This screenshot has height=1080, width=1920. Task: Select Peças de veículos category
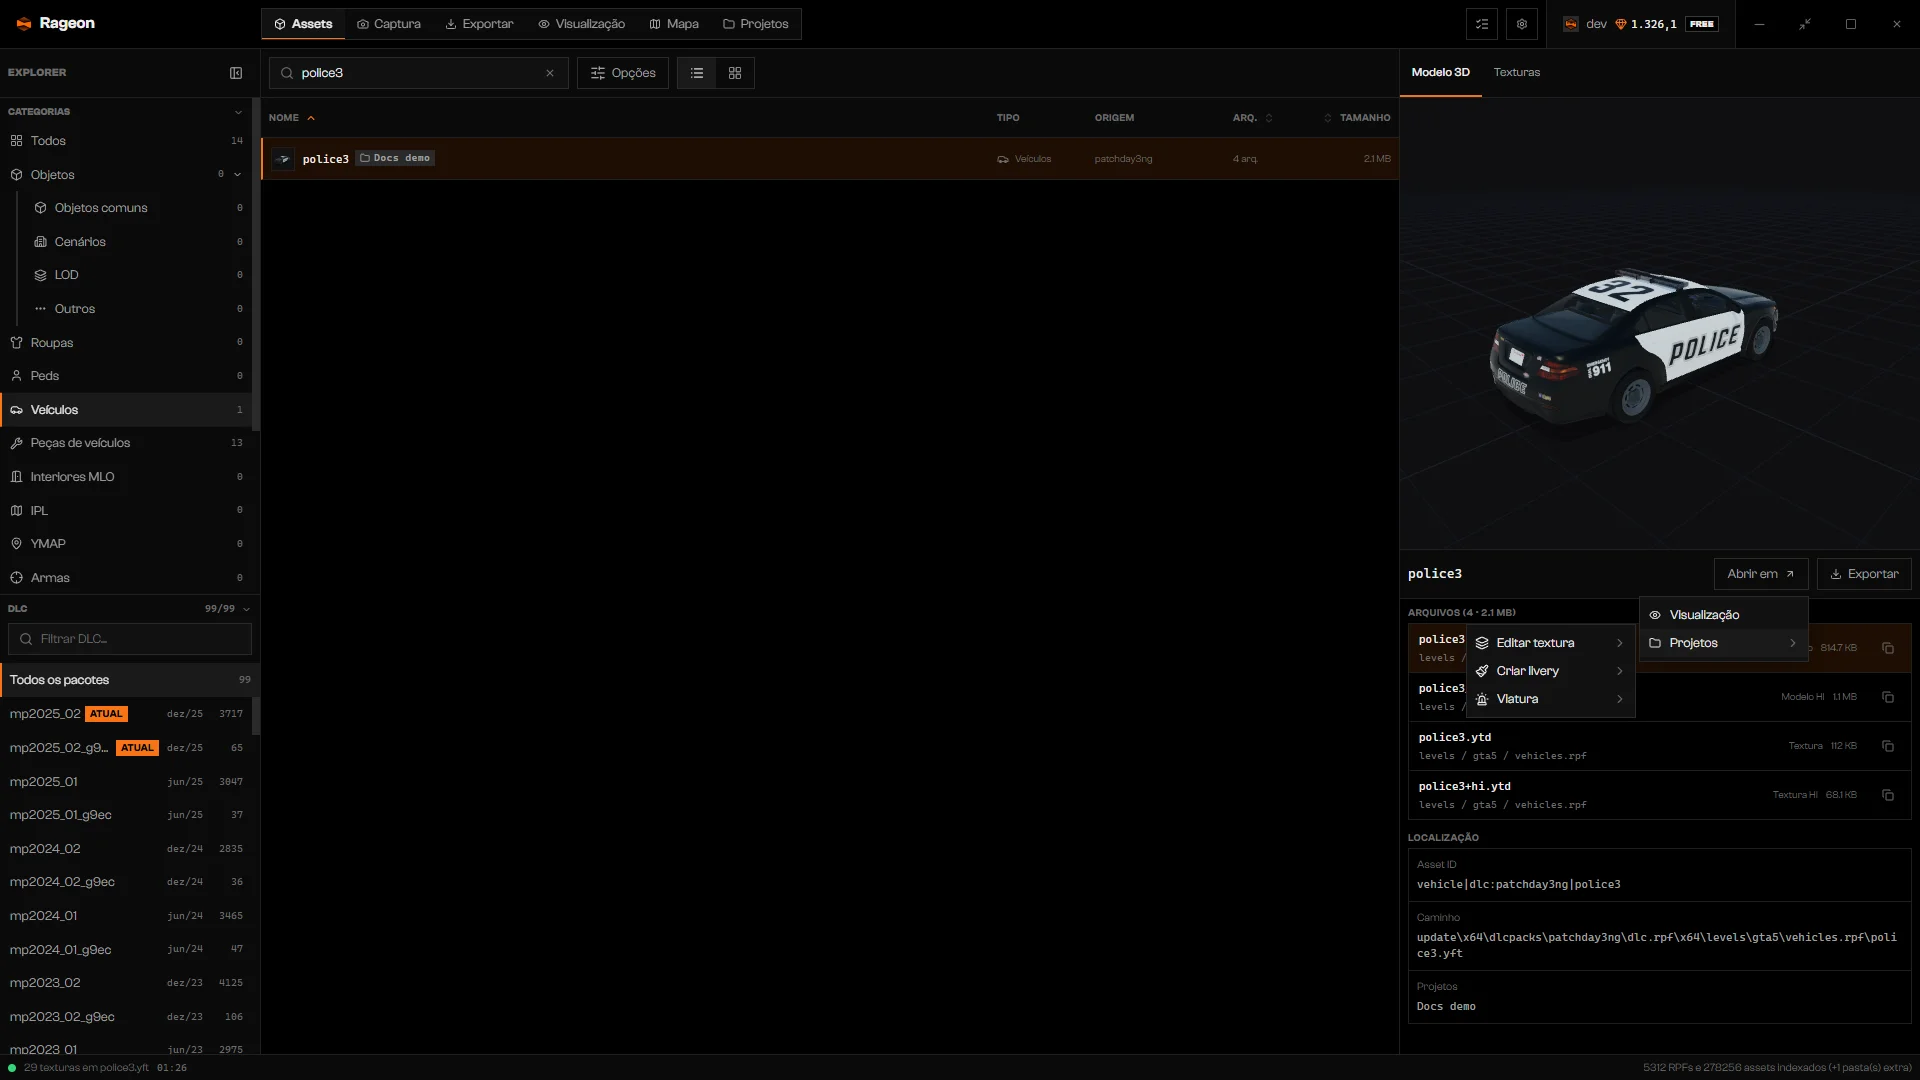point(126,443)
